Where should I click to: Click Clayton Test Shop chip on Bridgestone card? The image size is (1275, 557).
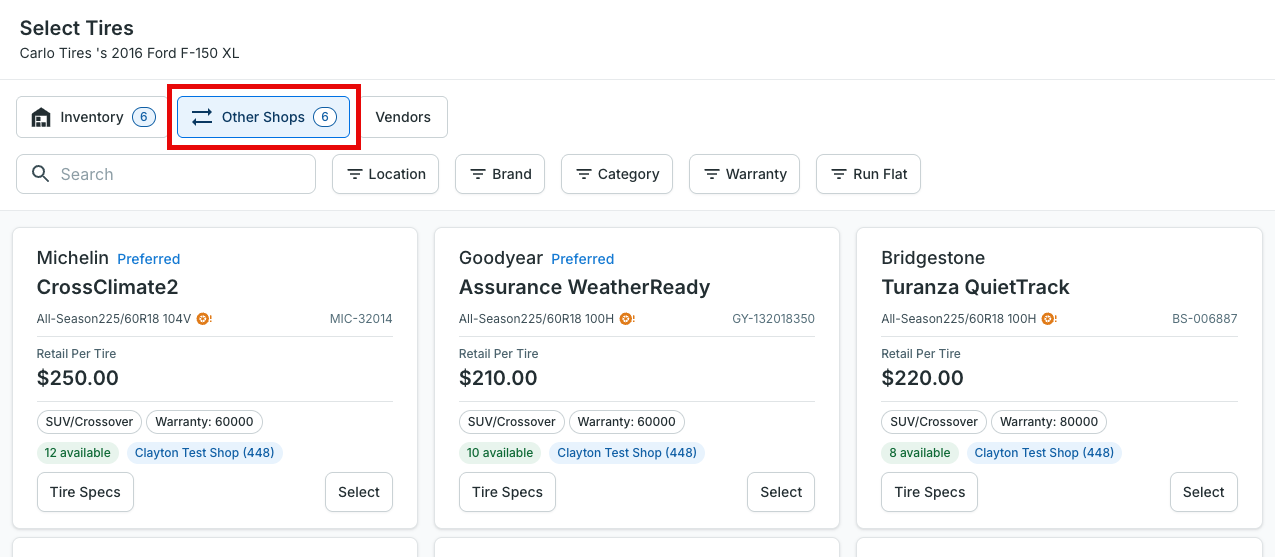tap(1044, 453)
